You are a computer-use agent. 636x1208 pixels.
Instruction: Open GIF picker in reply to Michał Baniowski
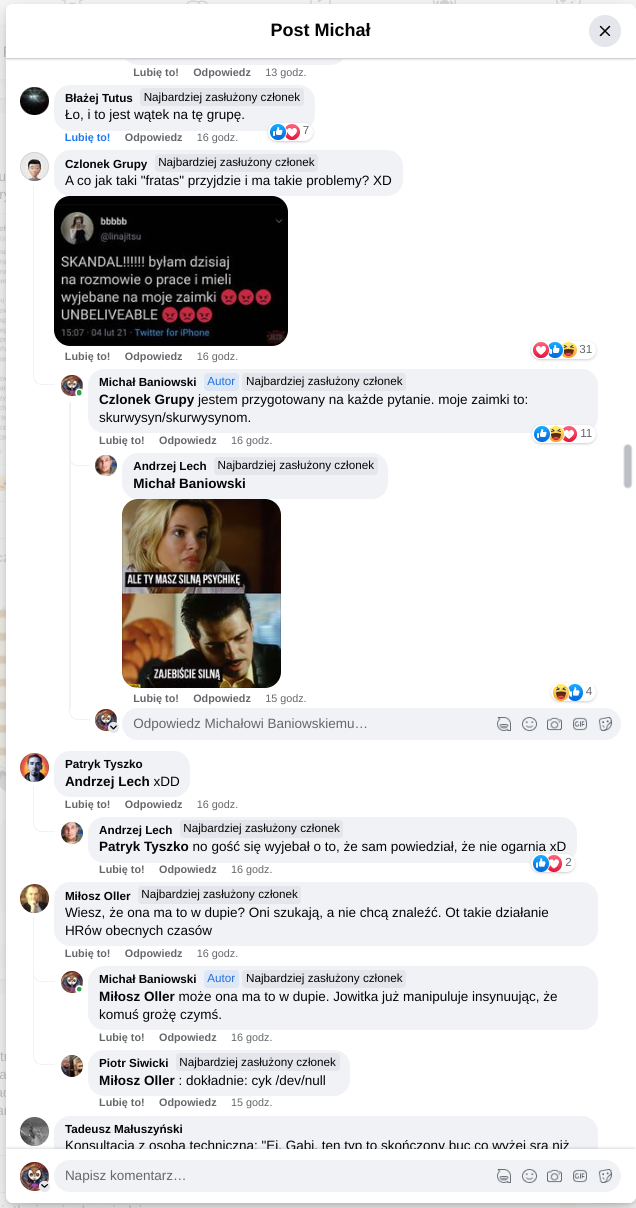(580, 724)
